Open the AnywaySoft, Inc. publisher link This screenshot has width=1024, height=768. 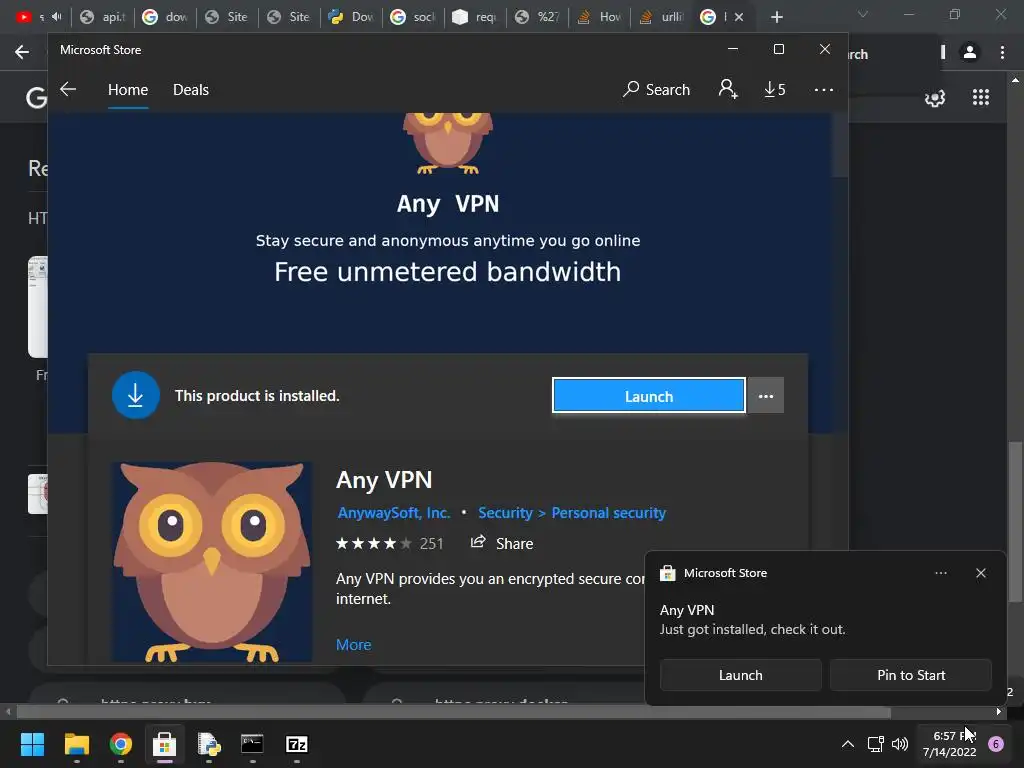click(394, 513)
